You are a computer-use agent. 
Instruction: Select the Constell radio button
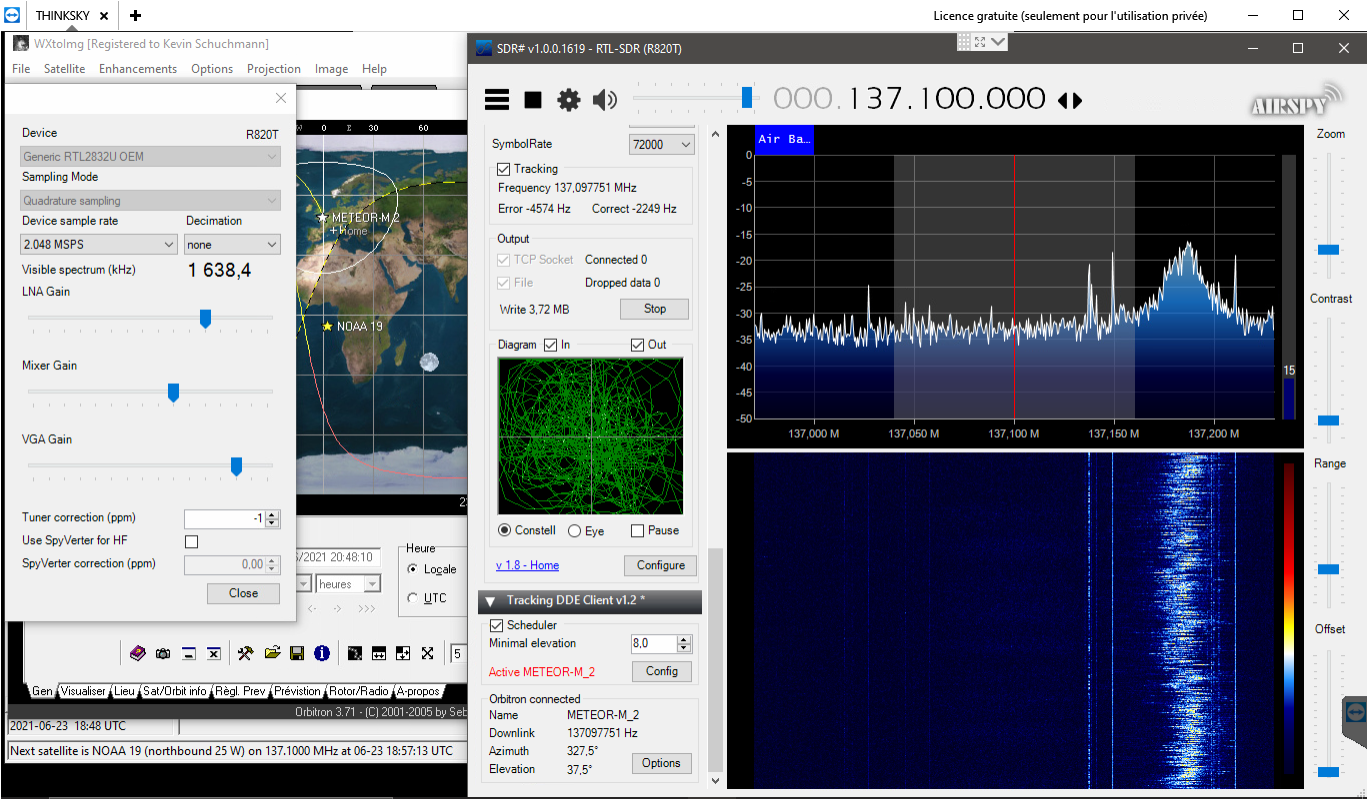pos(505,530)
